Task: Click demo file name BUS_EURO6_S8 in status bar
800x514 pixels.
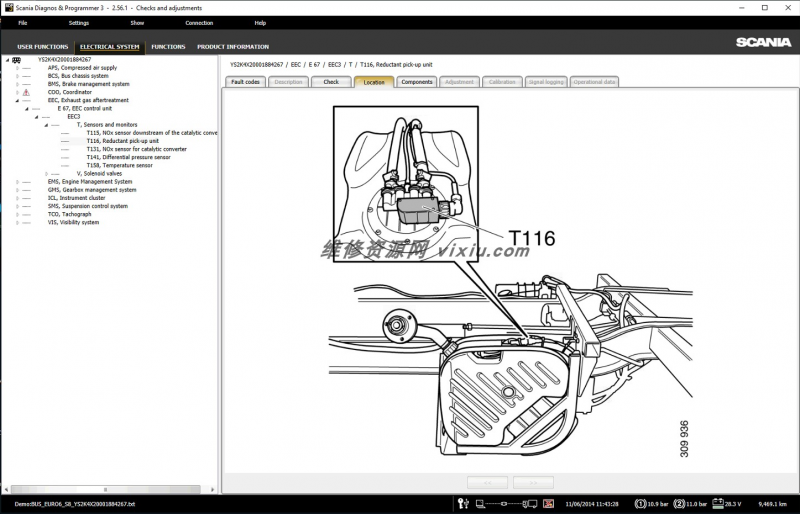Action: (x=74, y=504)
